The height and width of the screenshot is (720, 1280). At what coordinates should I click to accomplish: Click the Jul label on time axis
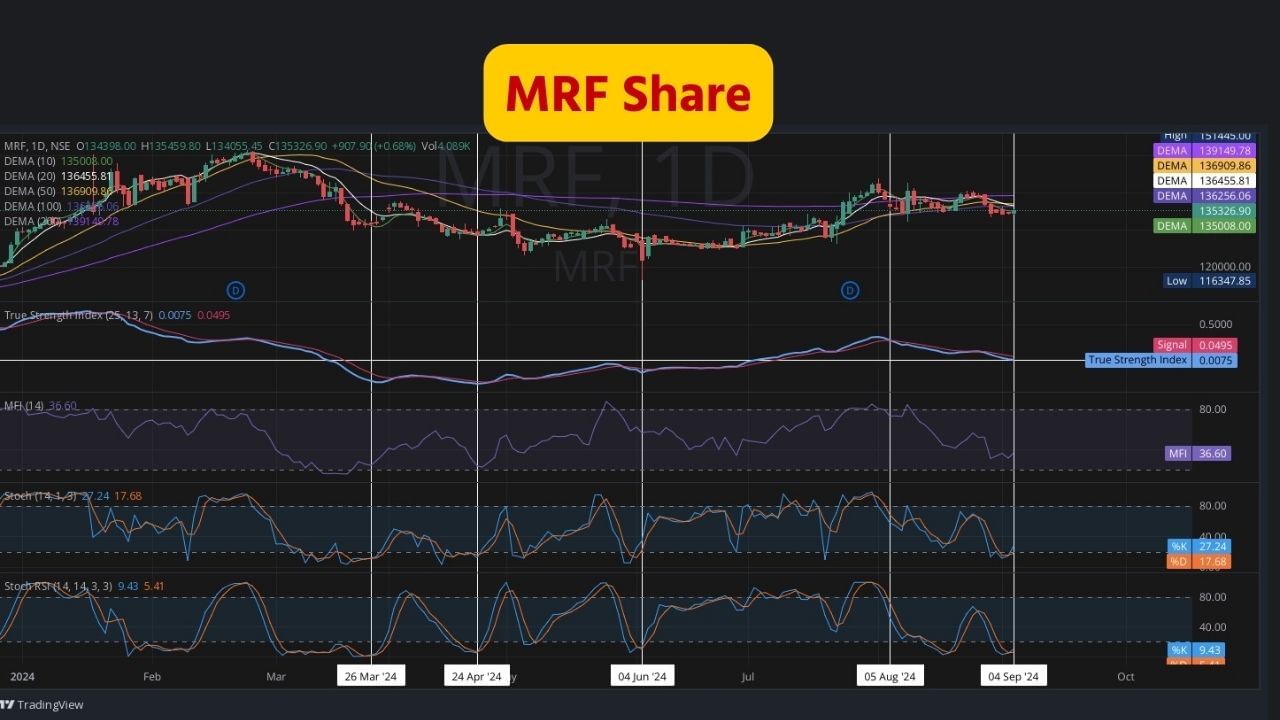click(x=748, y=677)
